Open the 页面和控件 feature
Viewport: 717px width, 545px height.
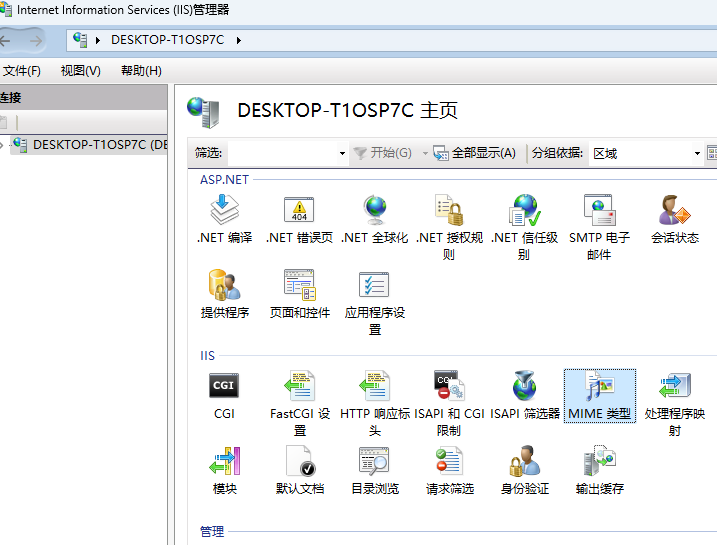tap(300, 294)
